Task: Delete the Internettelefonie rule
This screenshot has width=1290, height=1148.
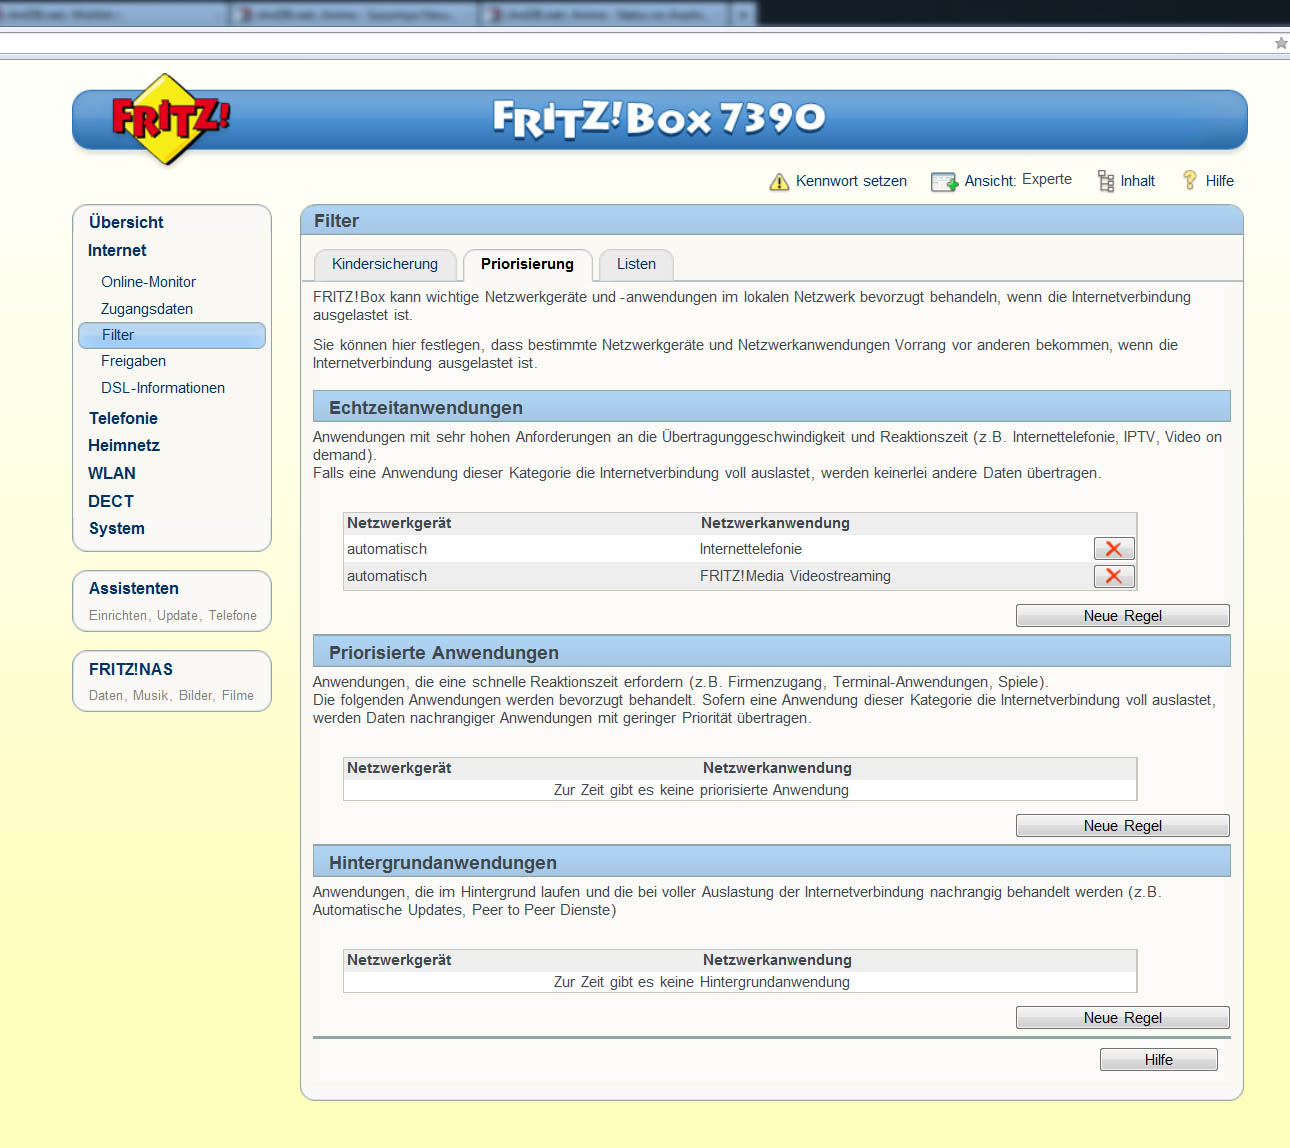Action: (x=1114, y=548)
